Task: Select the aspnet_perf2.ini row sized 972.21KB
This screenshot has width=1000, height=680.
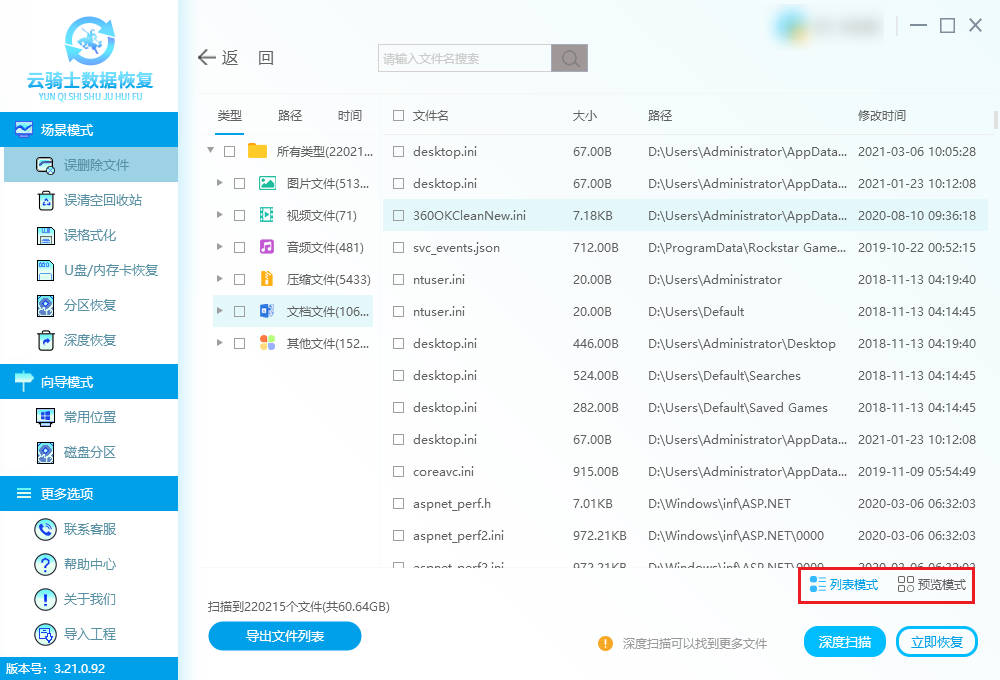Action: [x=686, y=535]
